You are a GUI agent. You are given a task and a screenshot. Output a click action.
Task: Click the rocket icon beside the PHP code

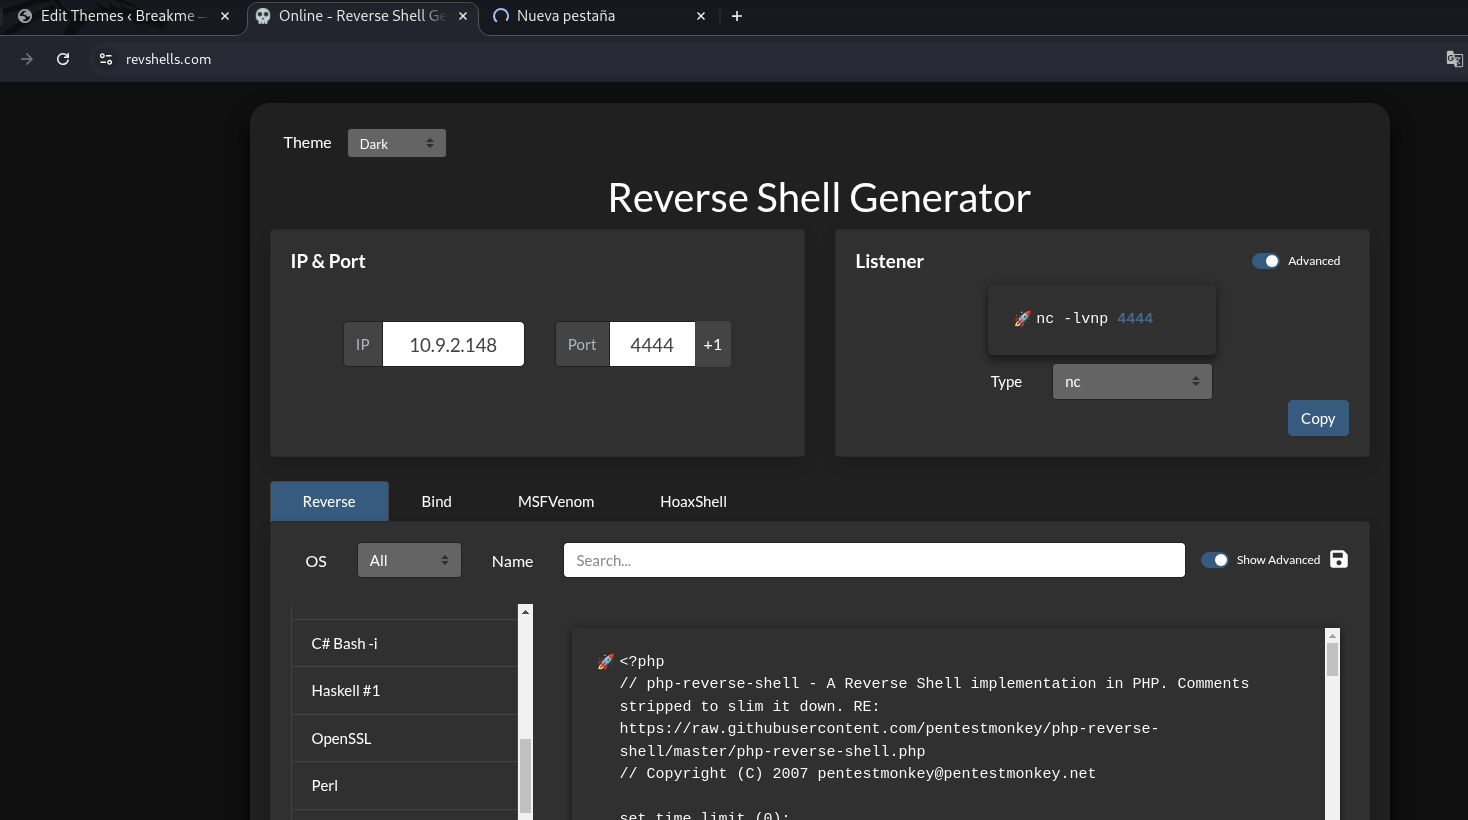point(605,662)
